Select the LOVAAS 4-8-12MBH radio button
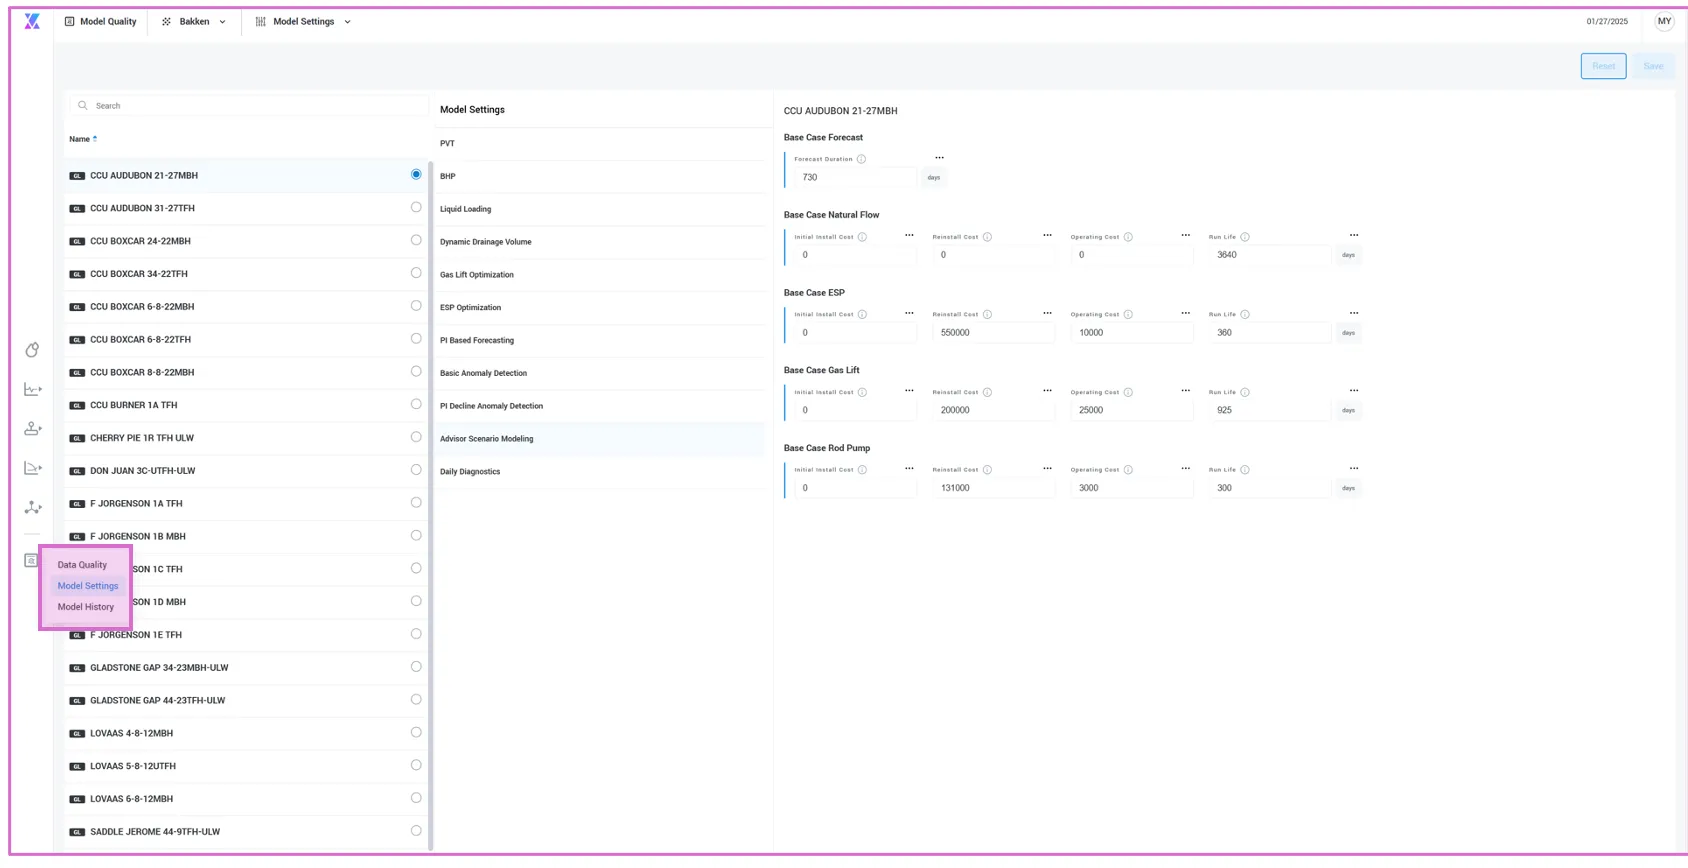This screenshot has height=868, width=1688. tap(416, 732)
